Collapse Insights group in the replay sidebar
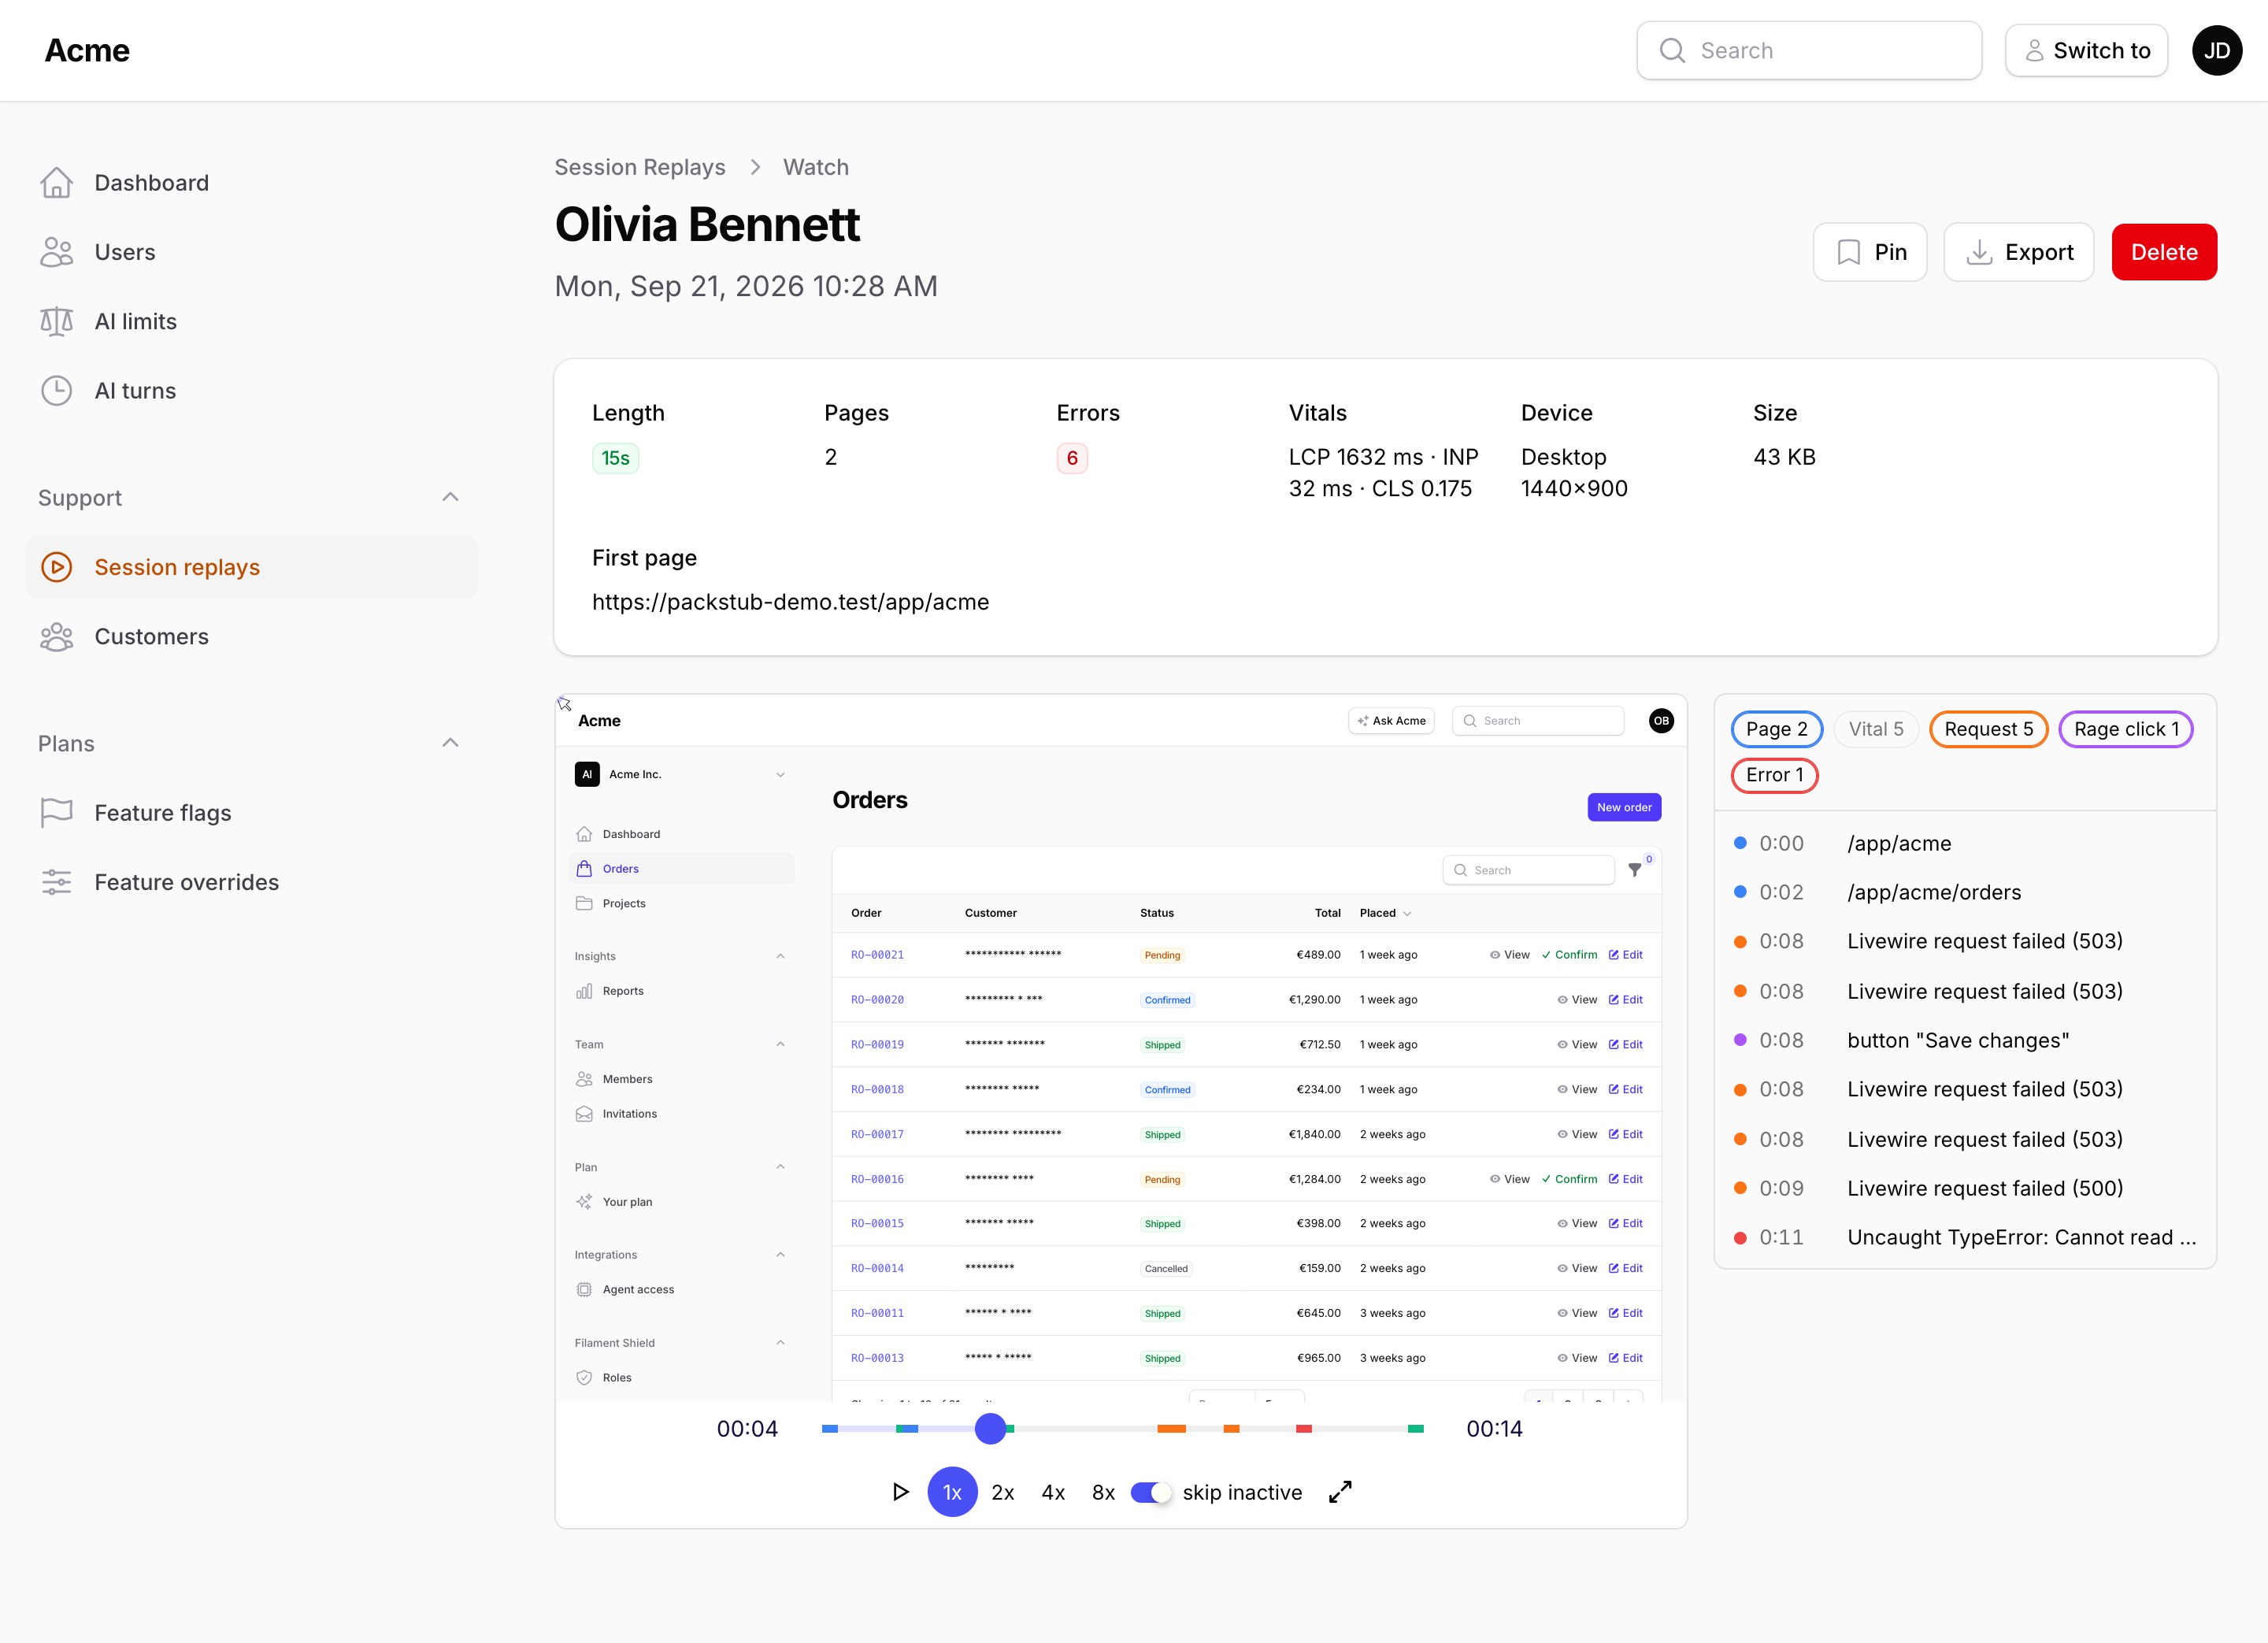Viewport: 2268px width, 1643px height. tap(780, 957)
